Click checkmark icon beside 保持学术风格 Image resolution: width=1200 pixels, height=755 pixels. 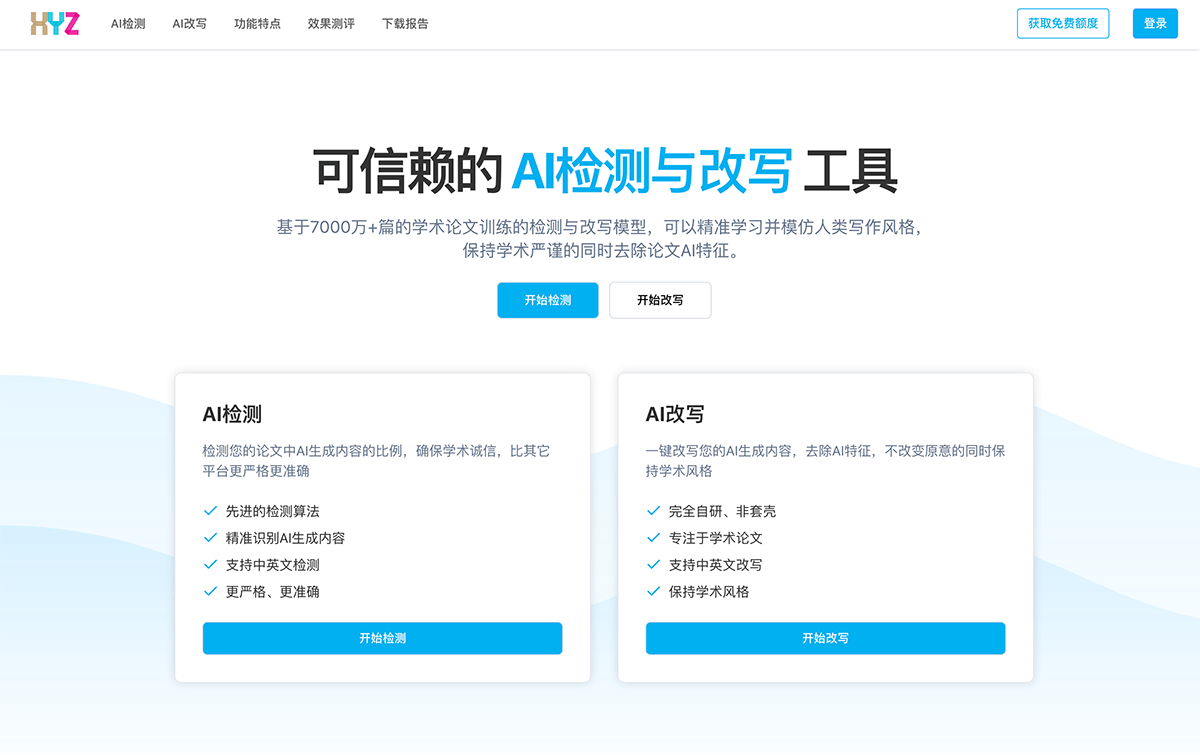[x=653, y=591]
